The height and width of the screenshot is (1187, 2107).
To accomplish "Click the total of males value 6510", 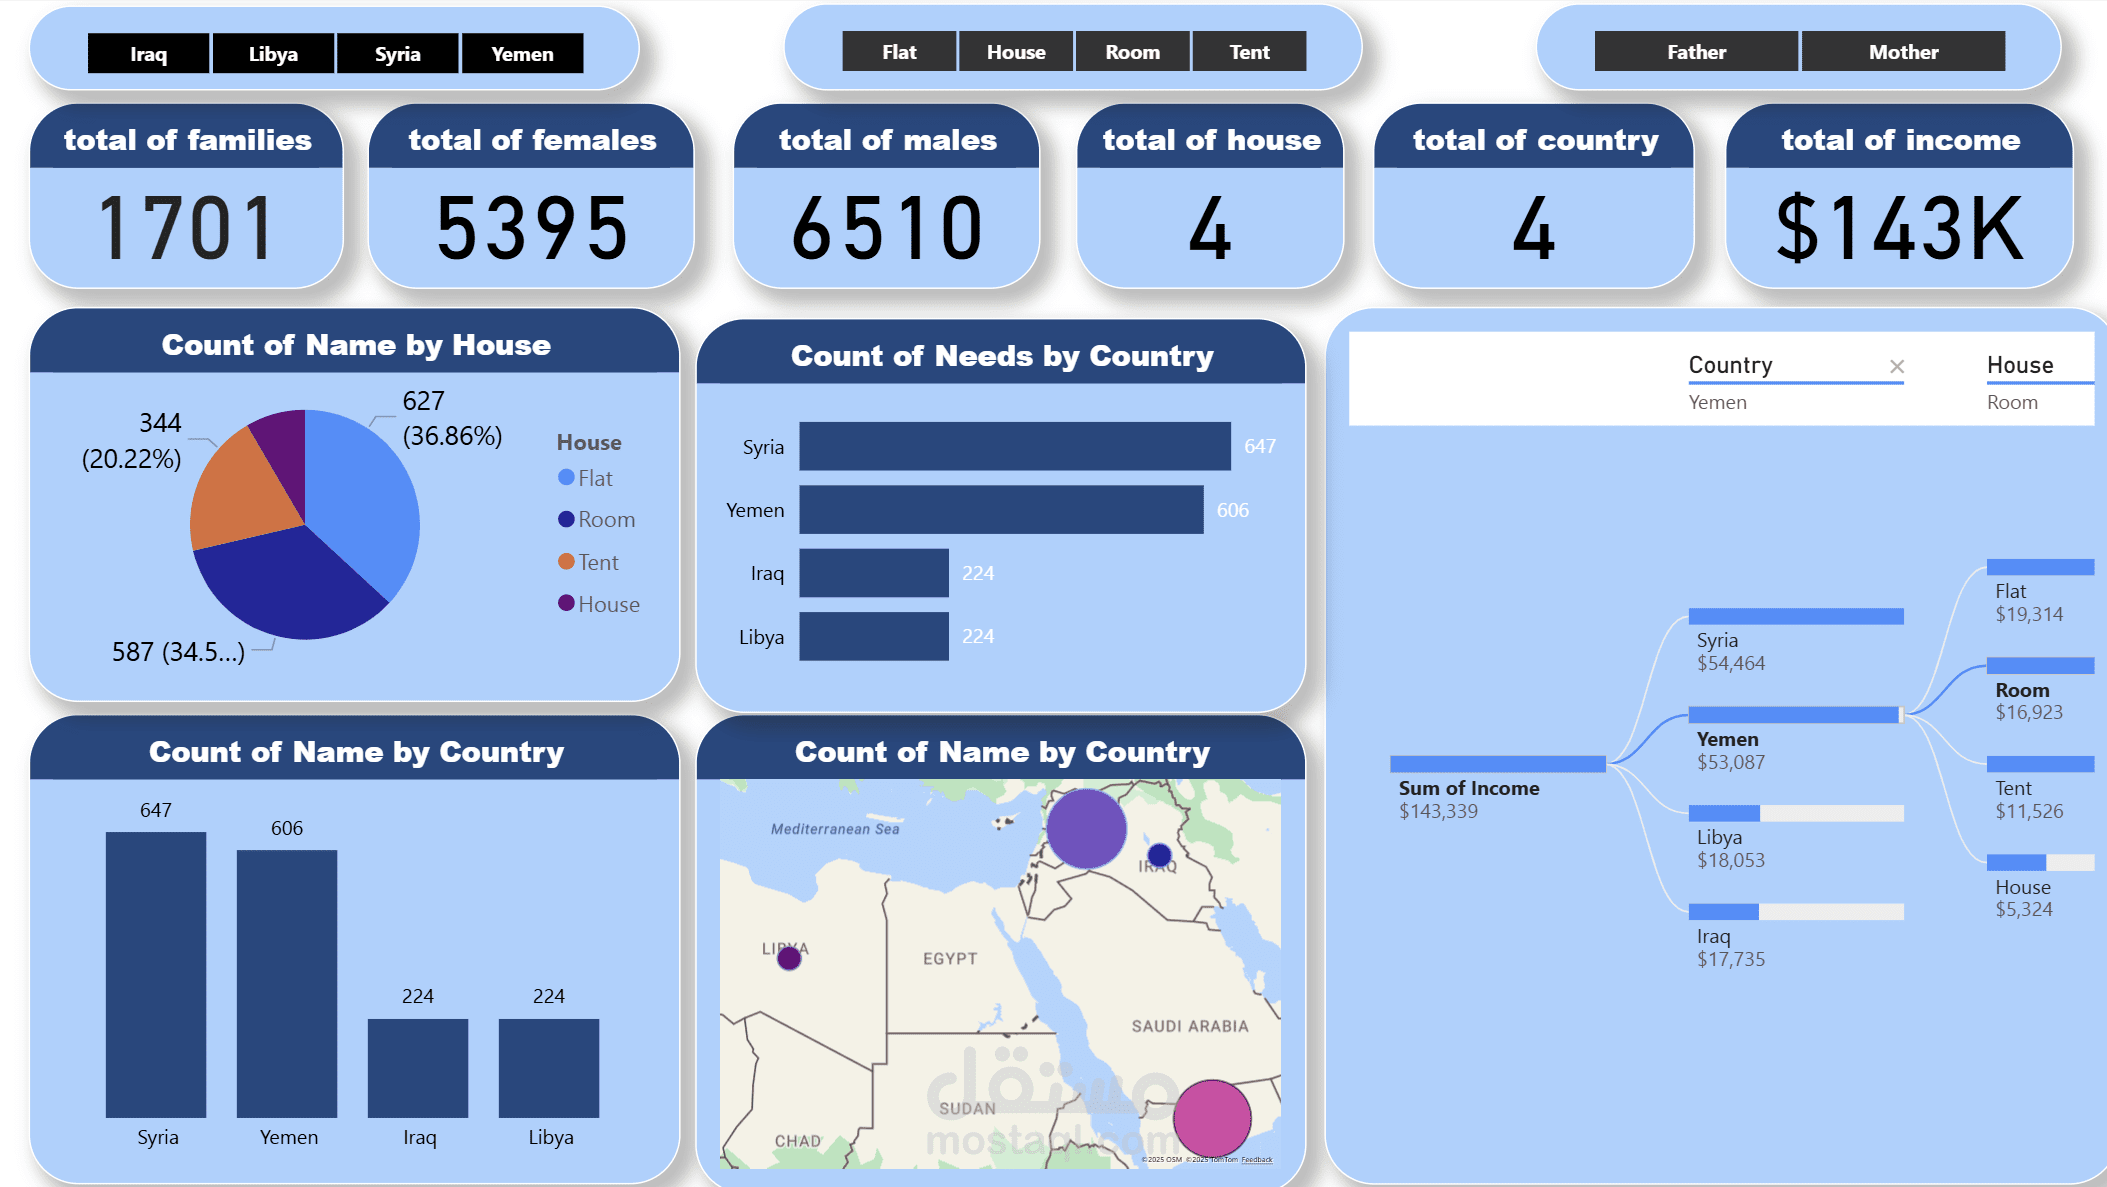I will 887,229.
